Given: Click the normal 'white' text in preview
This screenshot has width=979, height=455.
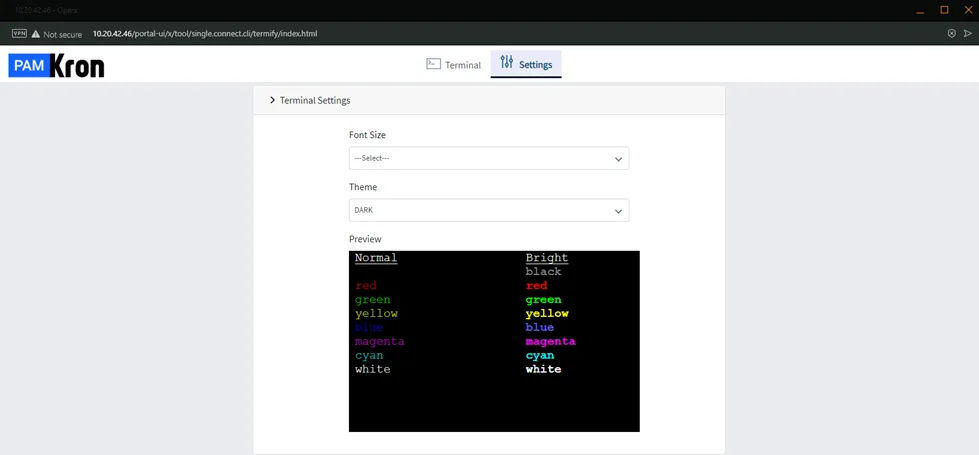Looking at the screenshot, I should [x=373, y=369].
